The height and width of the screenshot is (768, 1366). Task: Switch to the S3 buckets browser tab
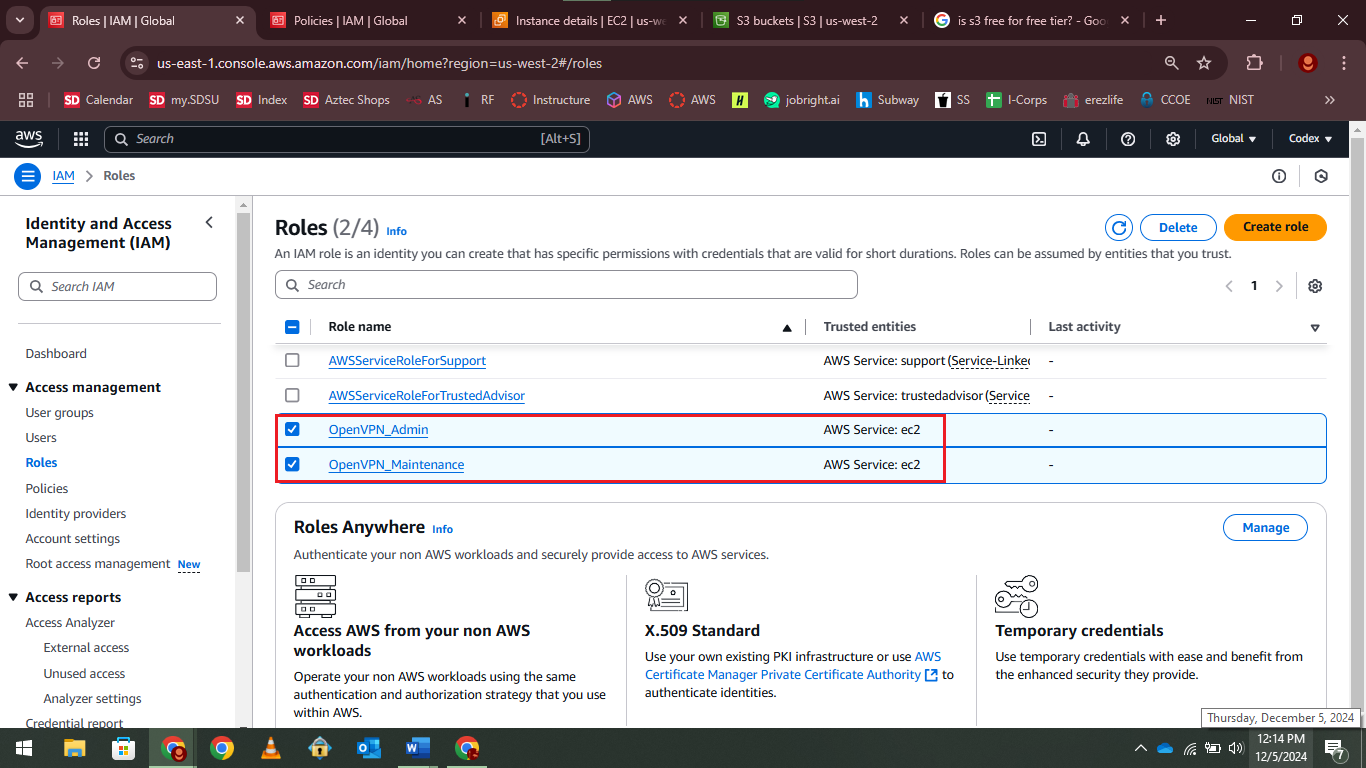pos(811,20)
